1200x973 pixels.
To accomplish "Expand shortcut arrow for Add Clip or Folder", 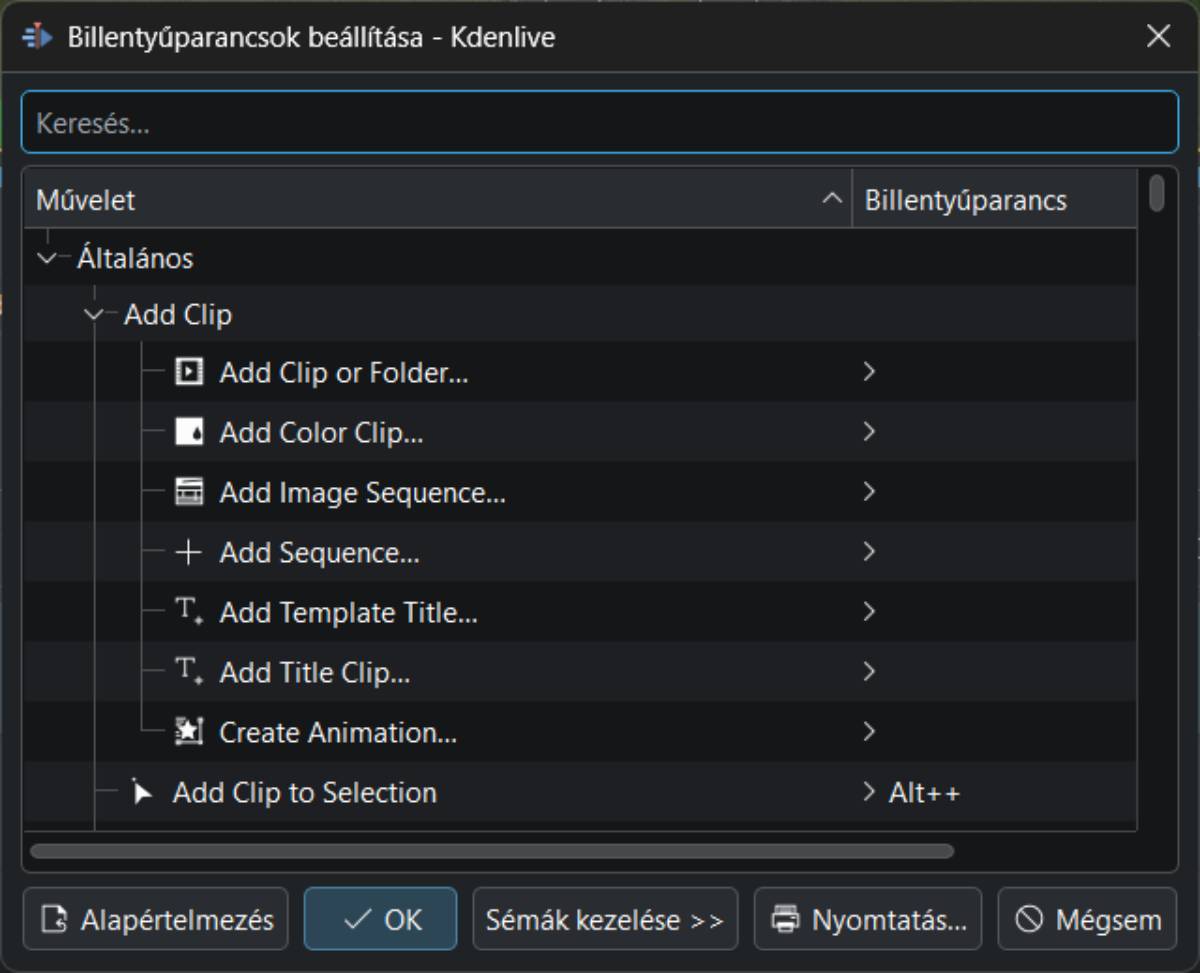I will click(868, 372).
